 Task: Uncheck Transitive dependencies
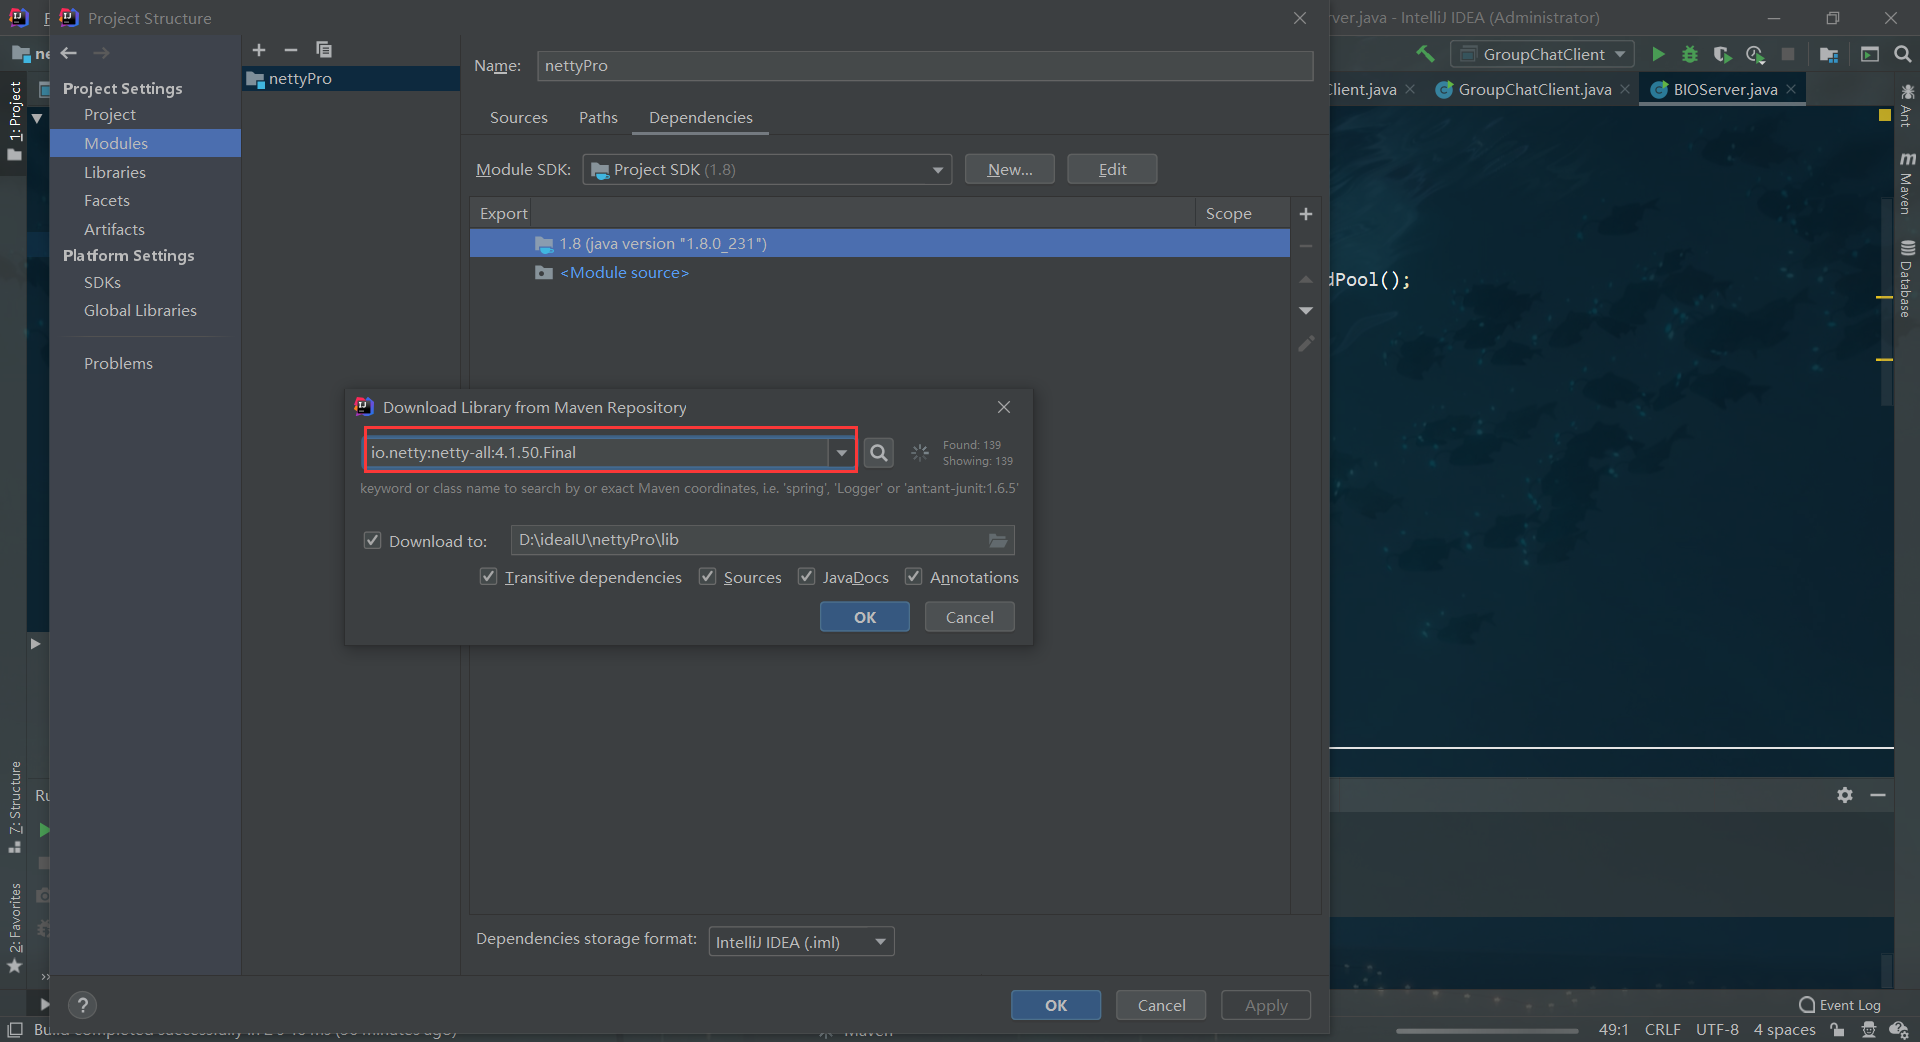point(489,577)
